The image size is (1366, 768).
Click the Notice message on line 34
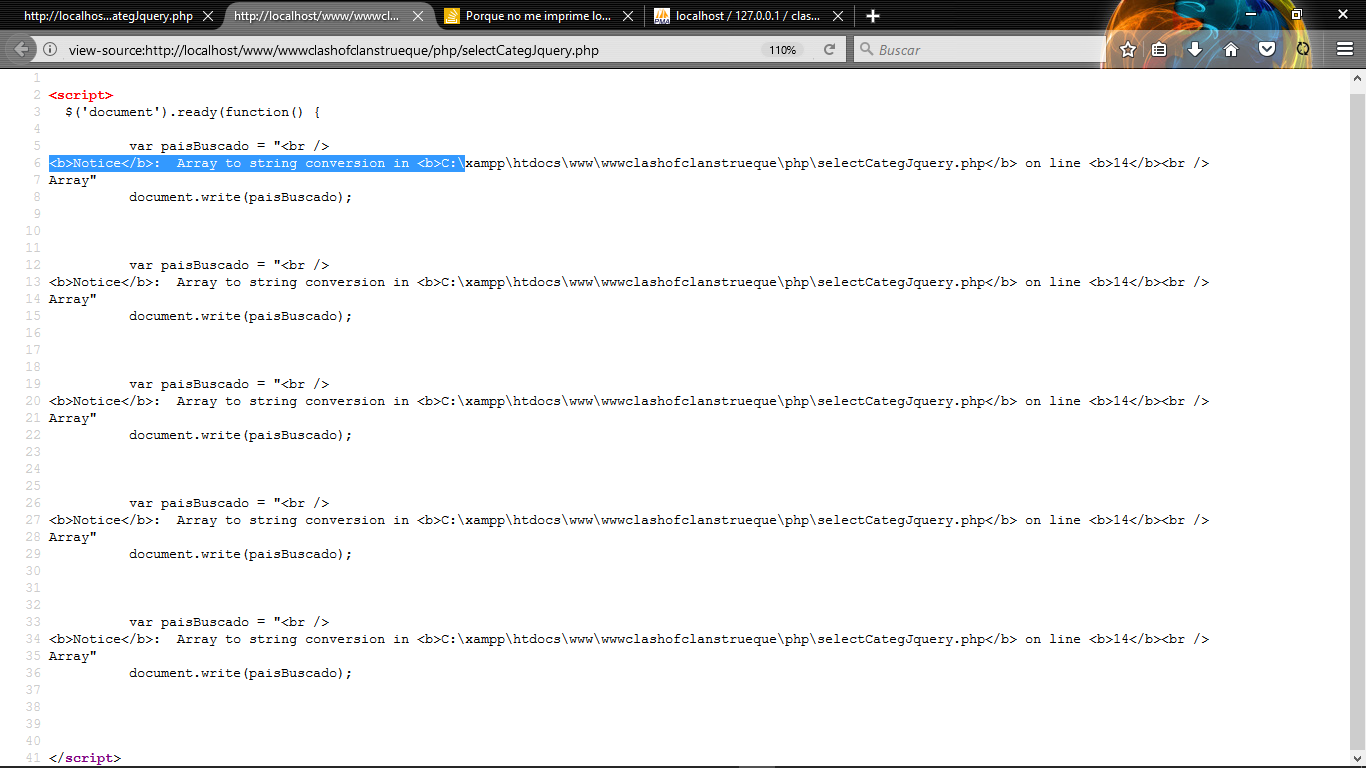629,639
